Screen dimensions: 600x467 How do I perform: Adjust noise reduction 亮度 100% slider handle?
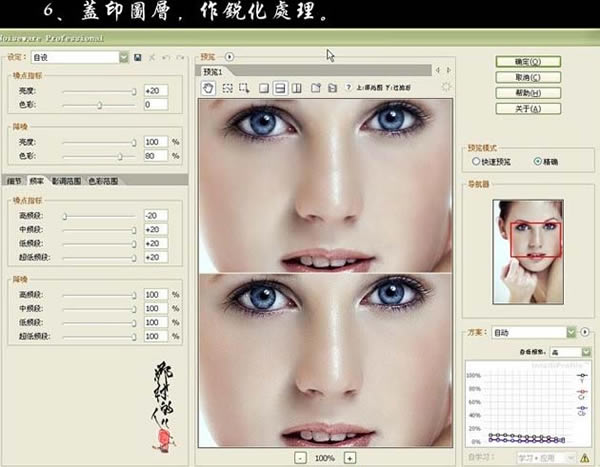coord(134,142)
